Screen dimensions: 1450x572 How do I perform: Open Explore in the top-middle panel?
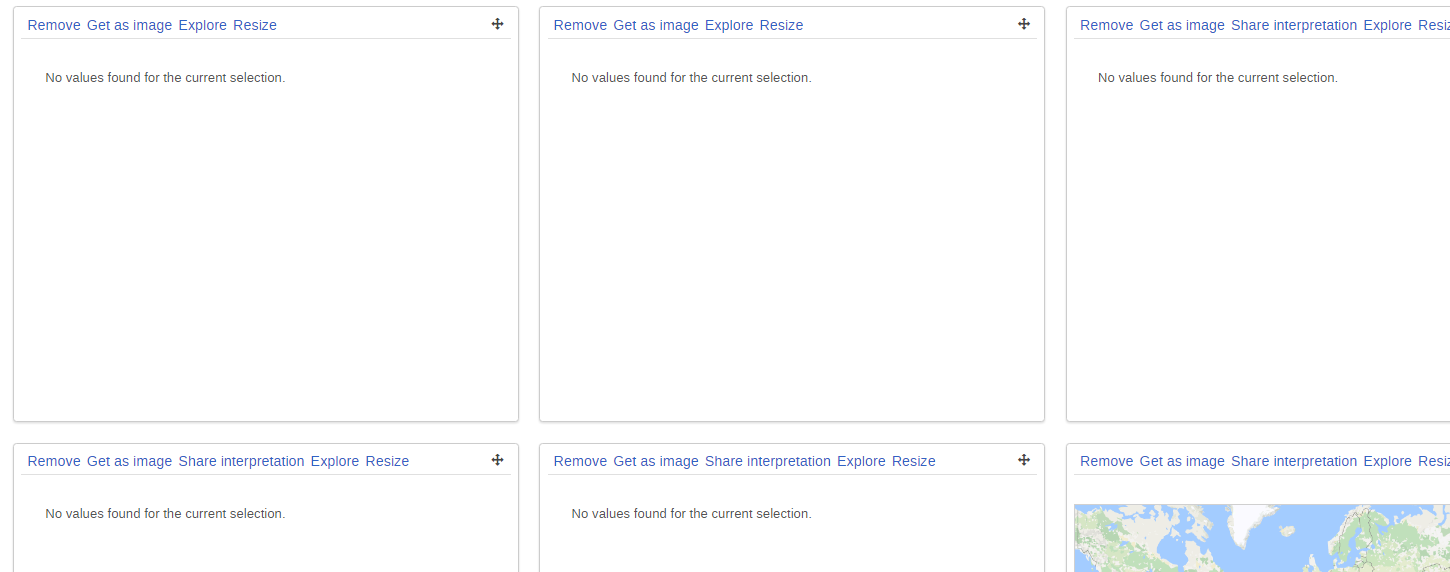tap(729, 25)
